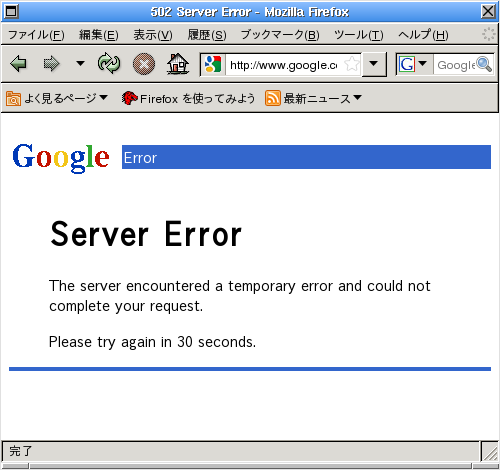Expand the address bar history dropdown
Image resolution: width=500 pixels, height=470 pixels.
point(374,64)
